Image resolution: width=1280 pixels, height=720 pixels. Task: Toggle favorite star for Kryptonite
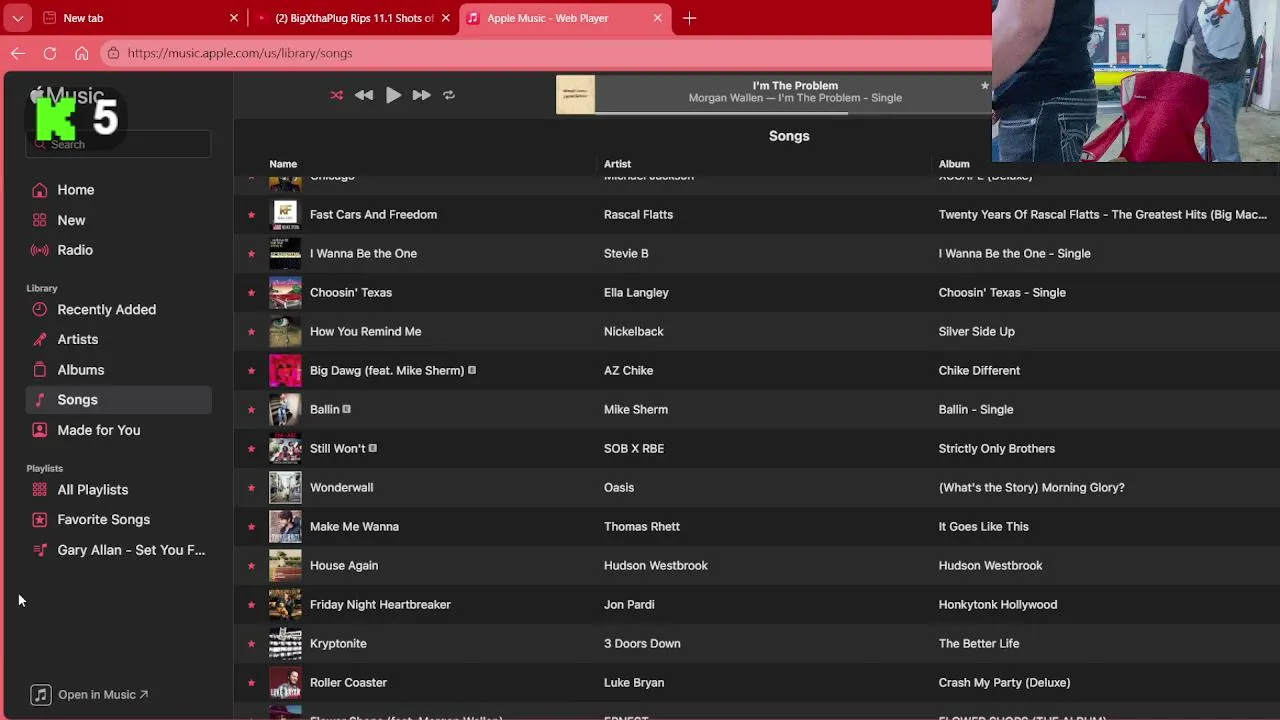(x=251, y=644)
